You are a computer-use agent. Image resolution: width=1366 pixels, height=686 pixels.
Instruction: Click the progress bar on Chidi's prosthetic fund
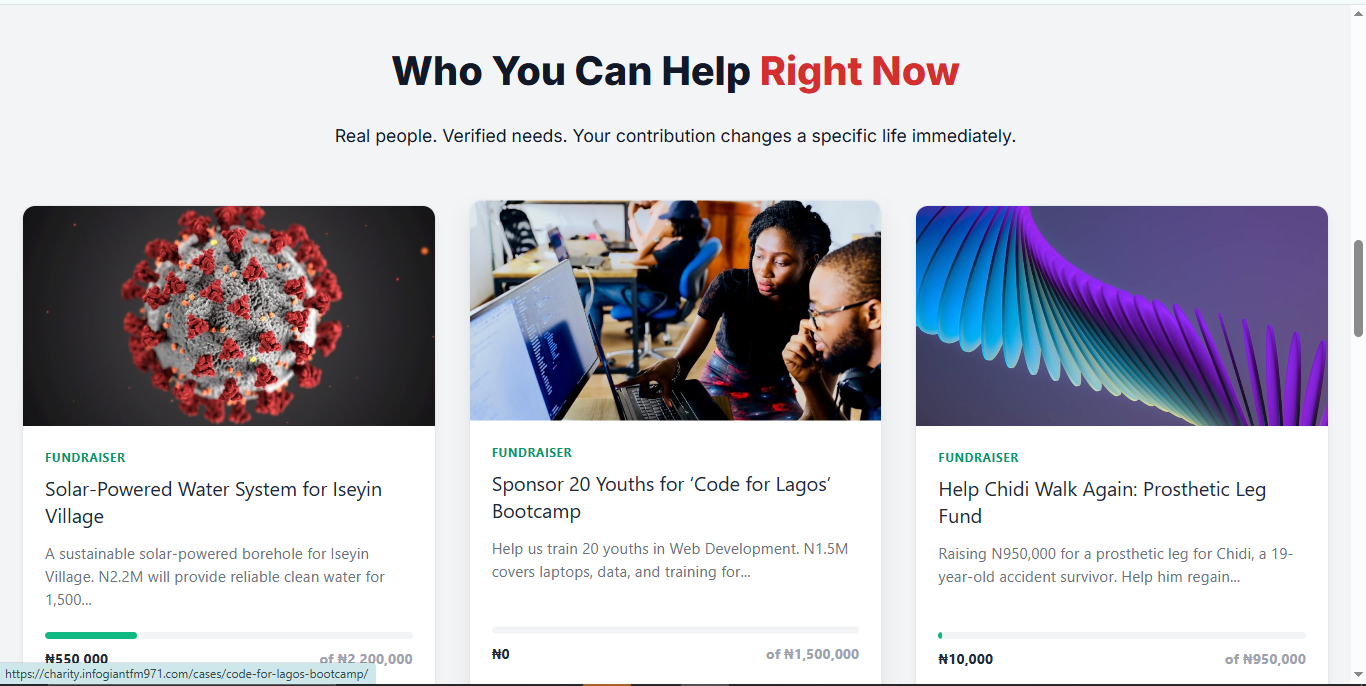(x=1121, y=635)
